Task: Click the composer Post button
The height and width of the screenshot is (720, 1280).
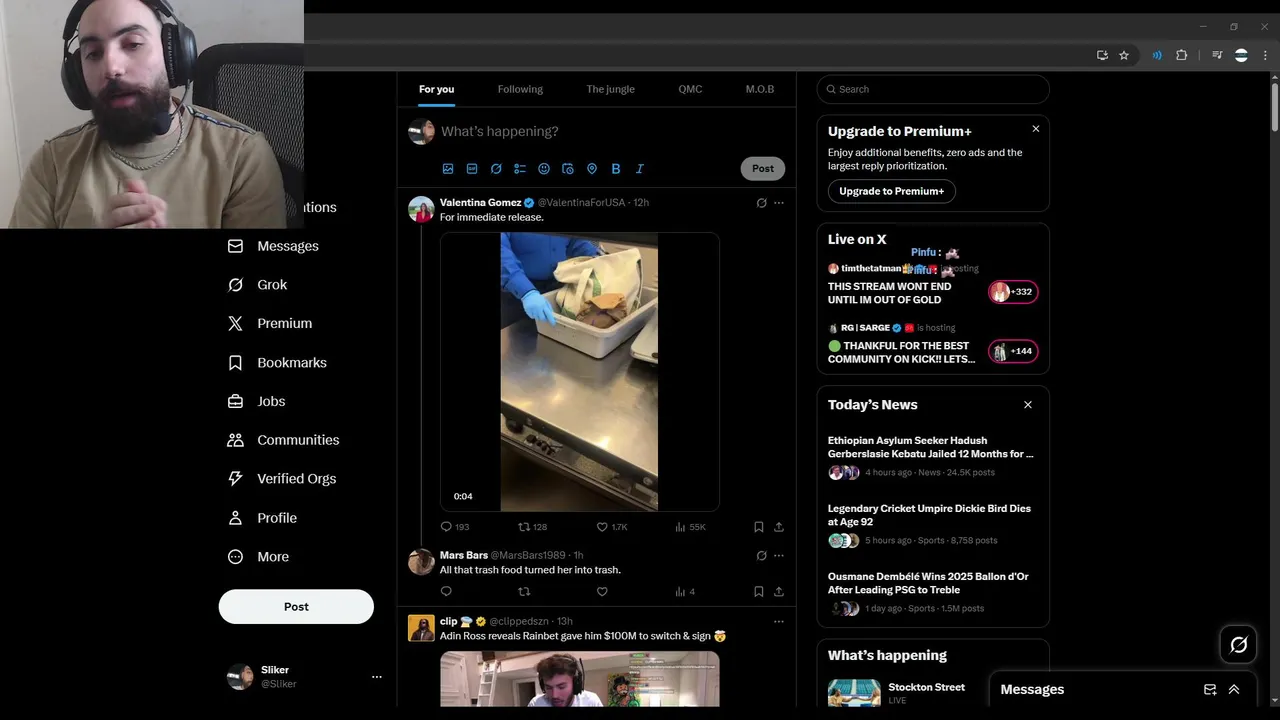Action: [763, 169]
